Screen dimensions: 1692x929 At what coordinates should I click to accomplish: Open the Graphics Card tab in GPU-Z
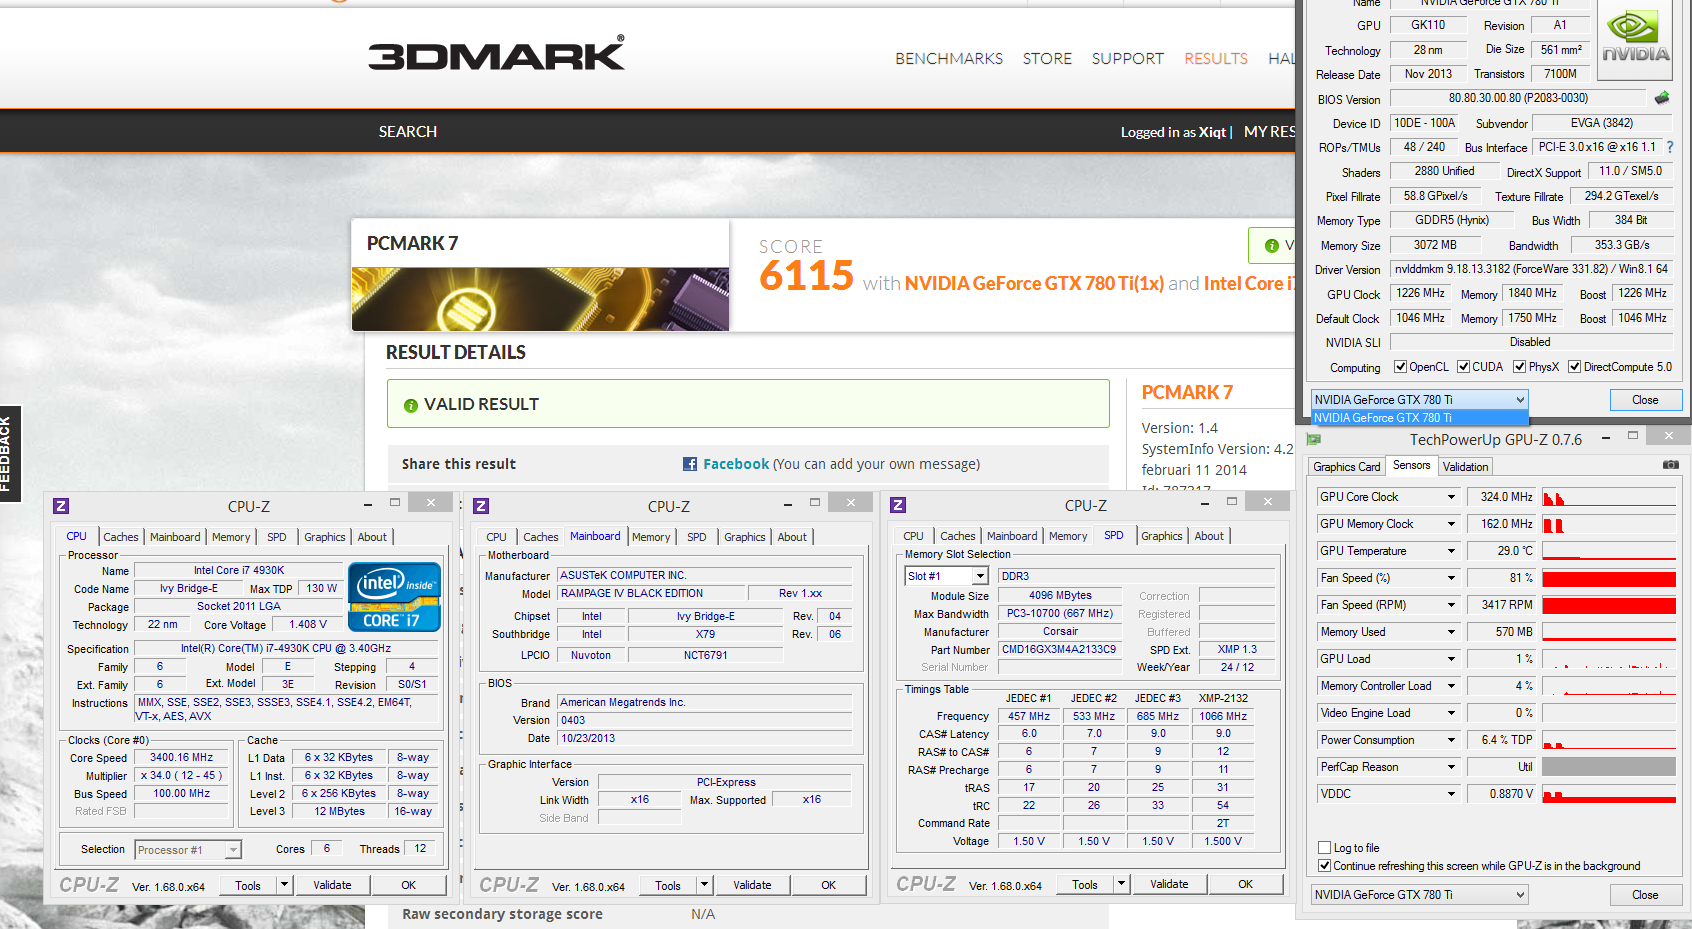[x=1346, y=467]
